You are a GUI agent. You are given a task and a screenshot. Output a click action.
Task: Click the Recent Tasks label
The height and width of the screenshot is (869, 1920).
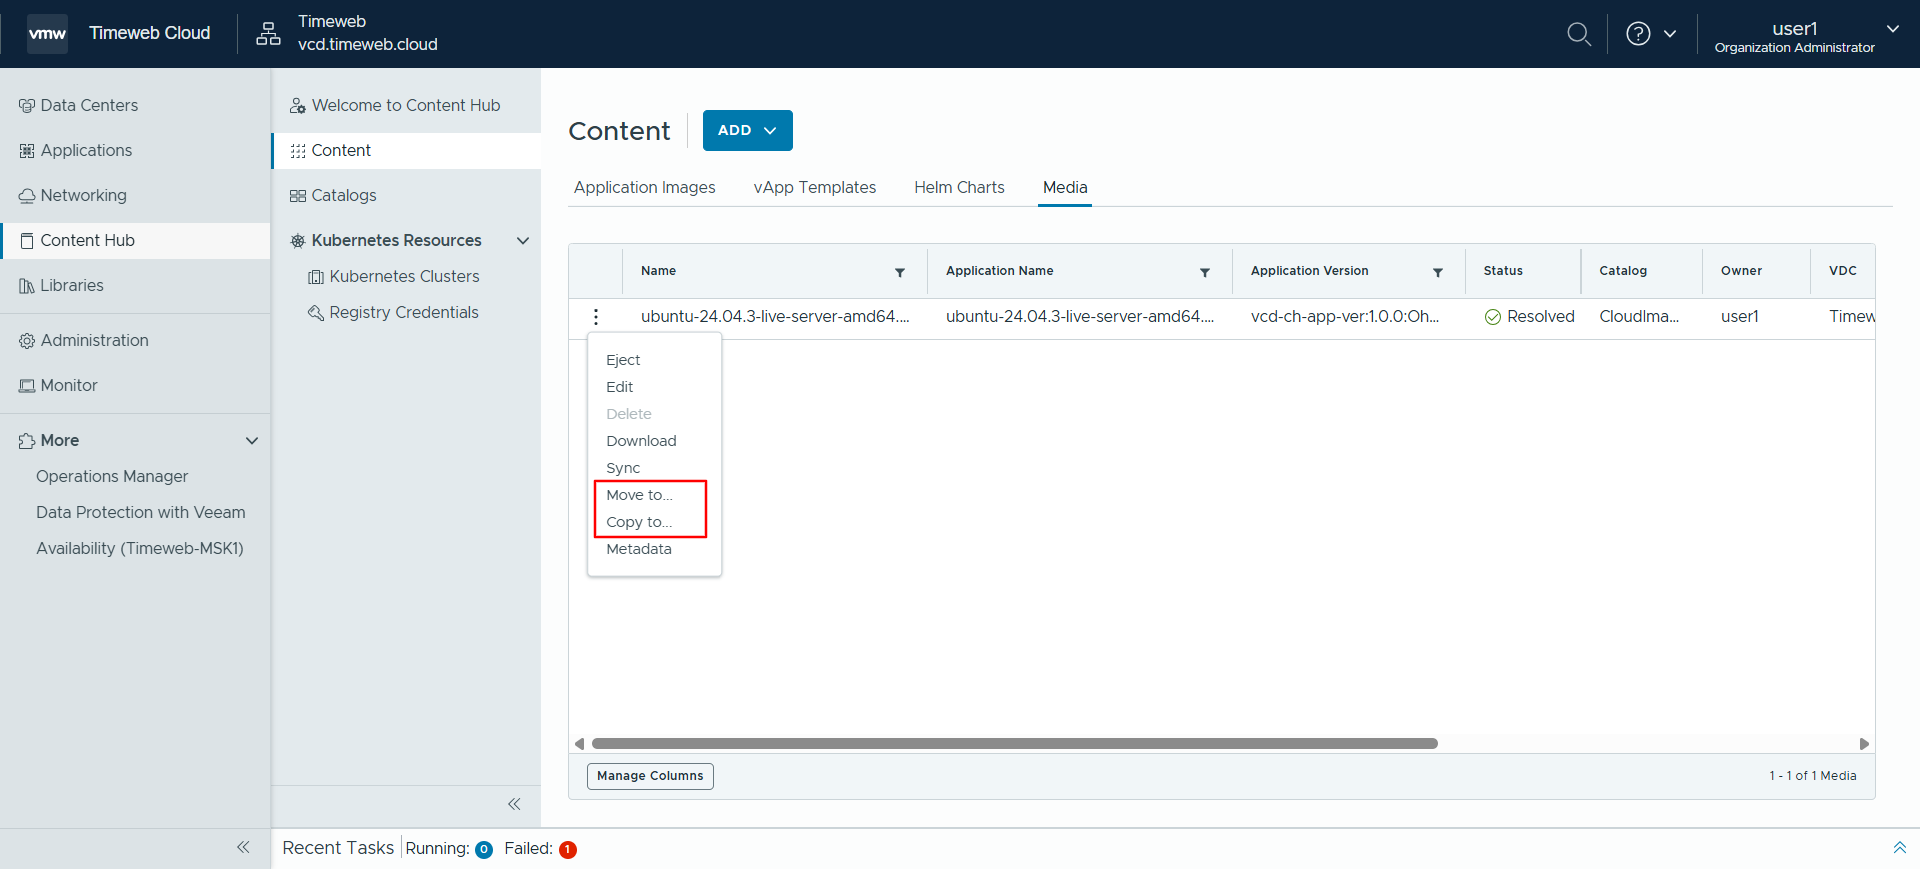338,848
